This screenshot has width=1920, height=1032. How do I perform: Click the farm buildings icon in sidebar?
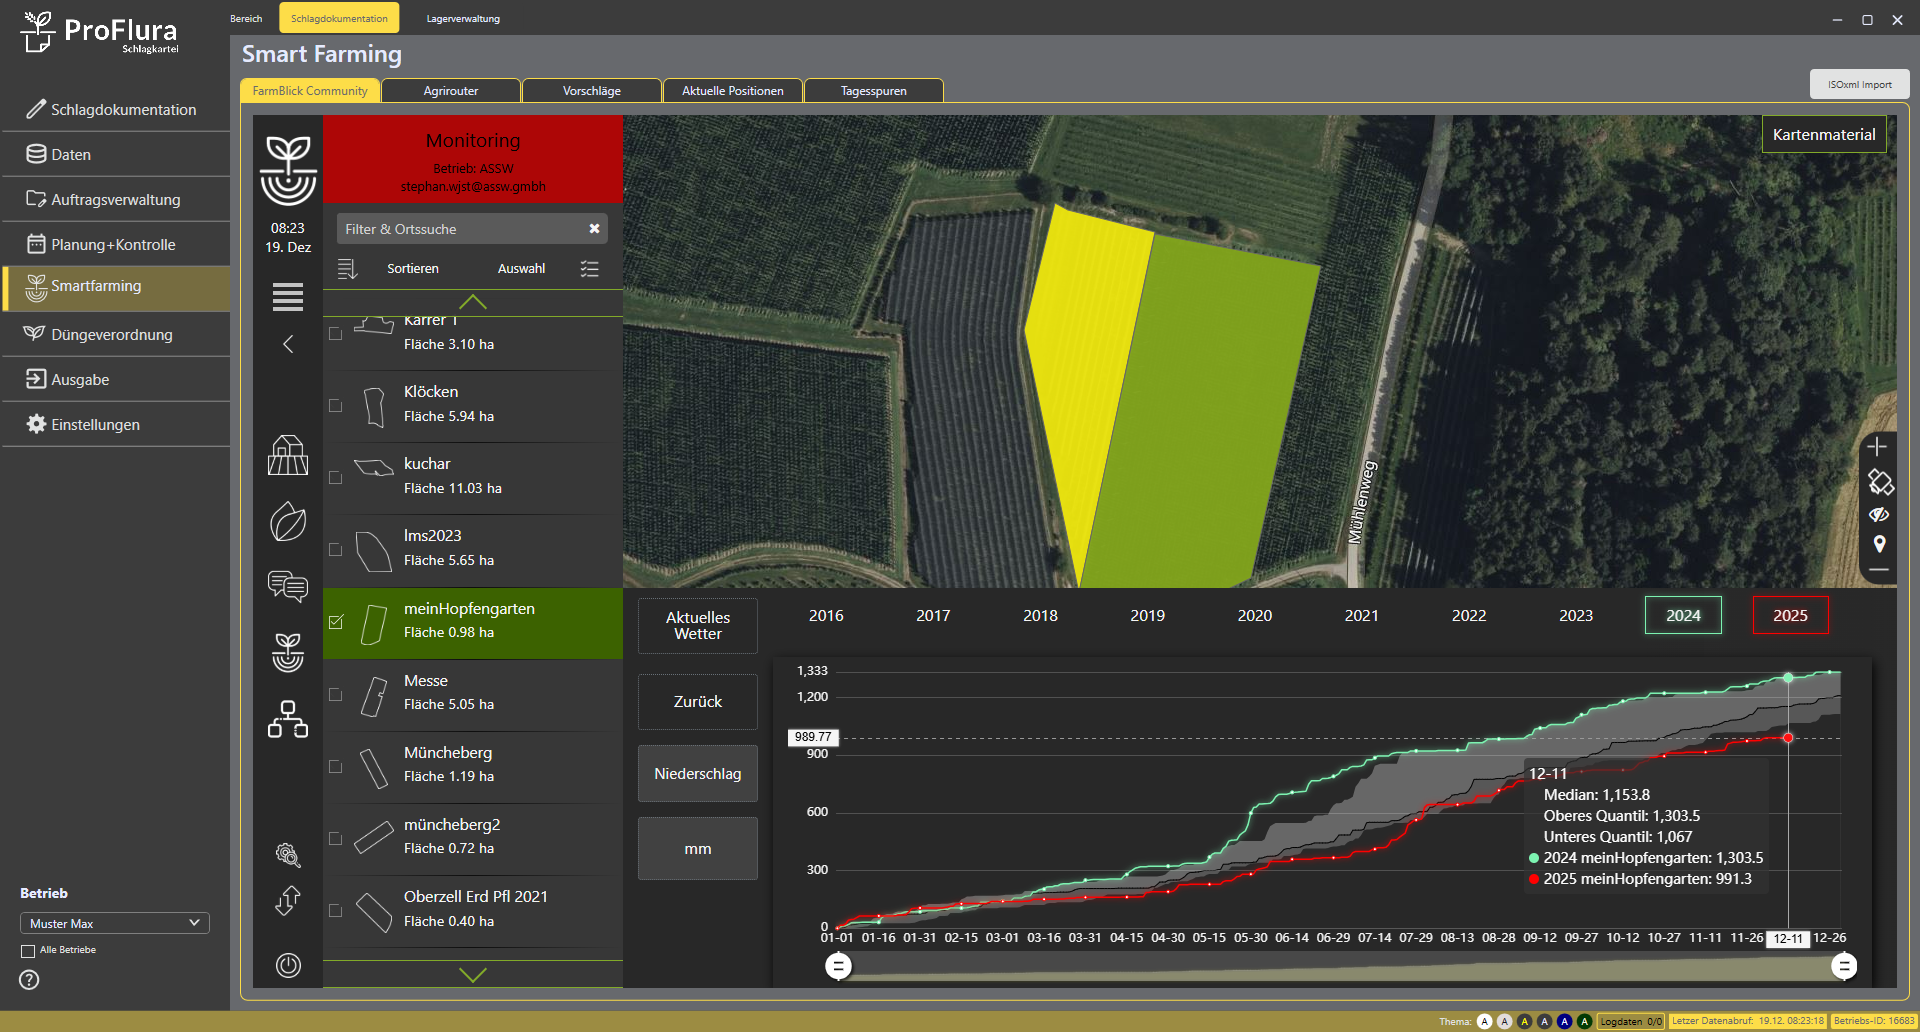click(288, 455)
